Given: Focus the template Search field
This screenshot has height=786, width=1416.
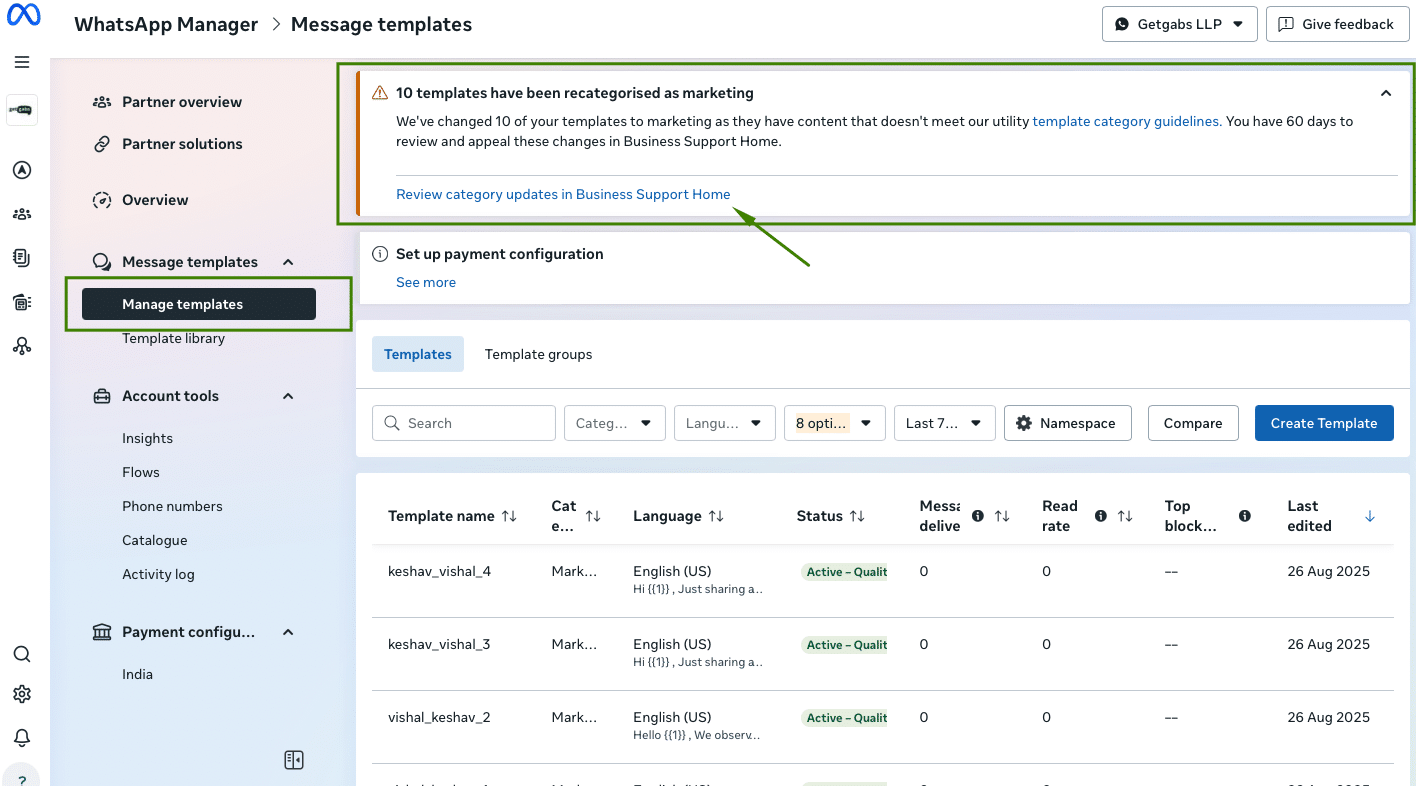Looking at the screenshot, I should [464, 423].
